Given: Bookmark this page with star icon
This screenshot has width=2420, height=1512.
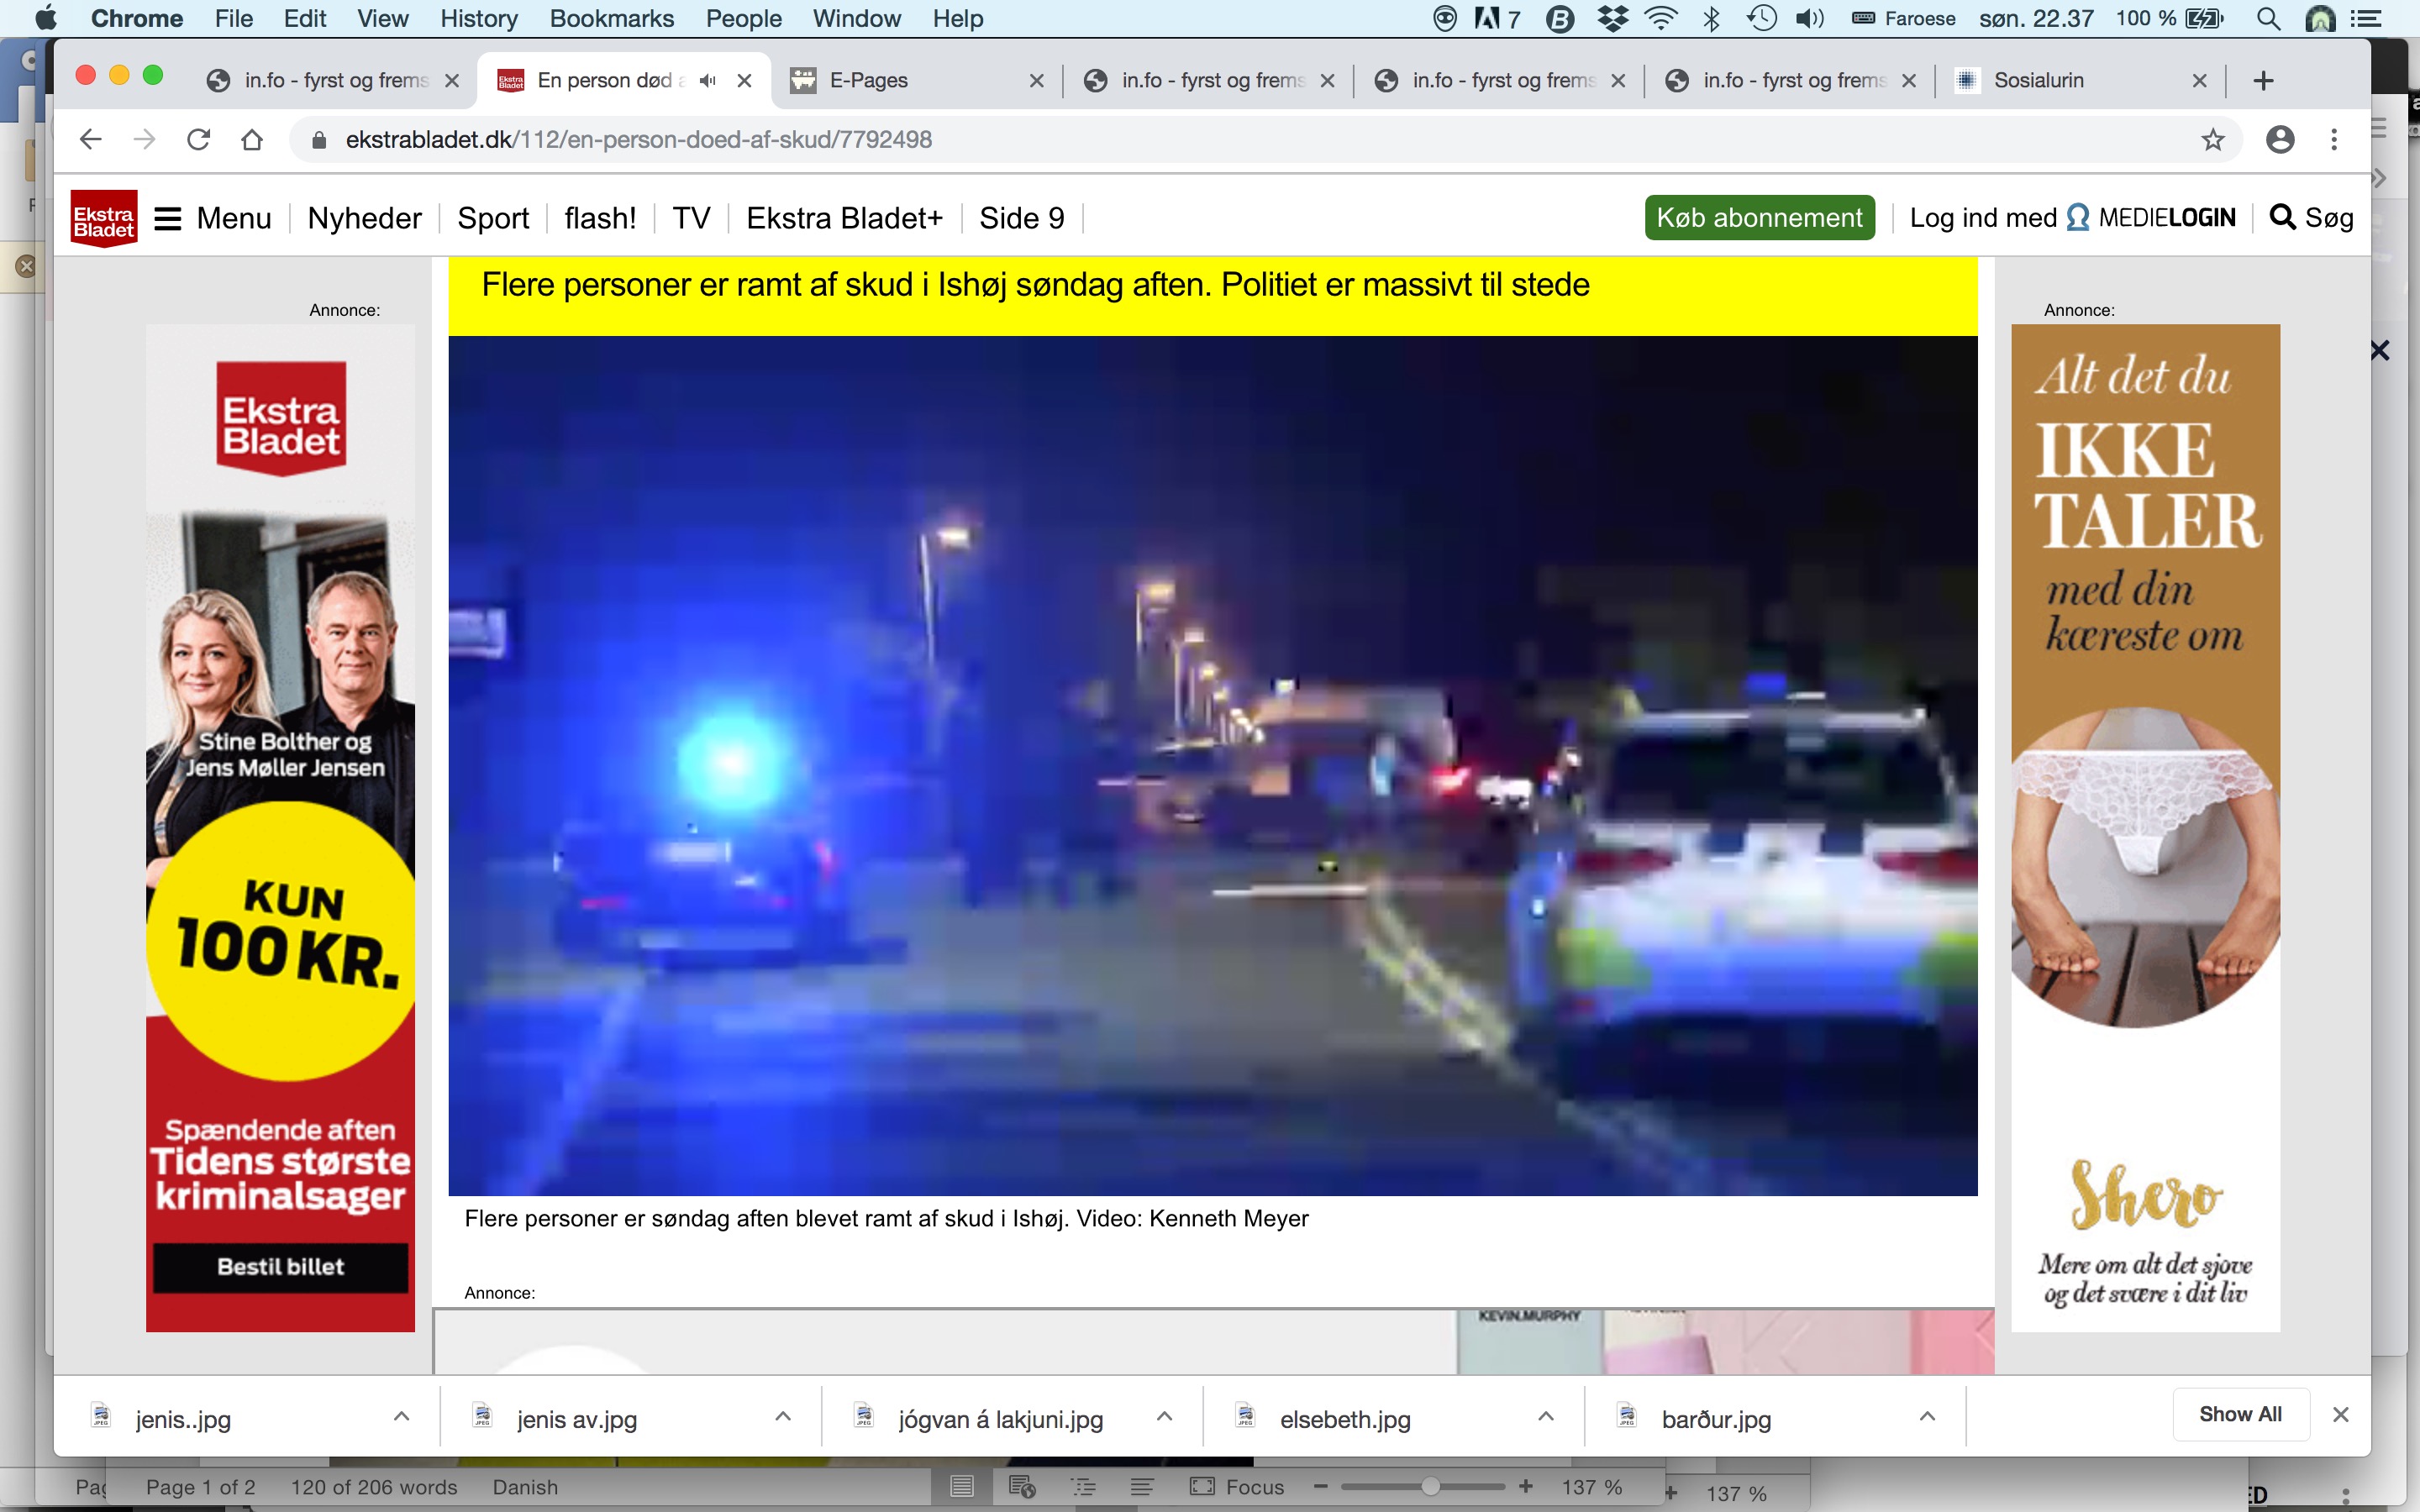Looking at the screenshot, I should (x=2212, y=139).
